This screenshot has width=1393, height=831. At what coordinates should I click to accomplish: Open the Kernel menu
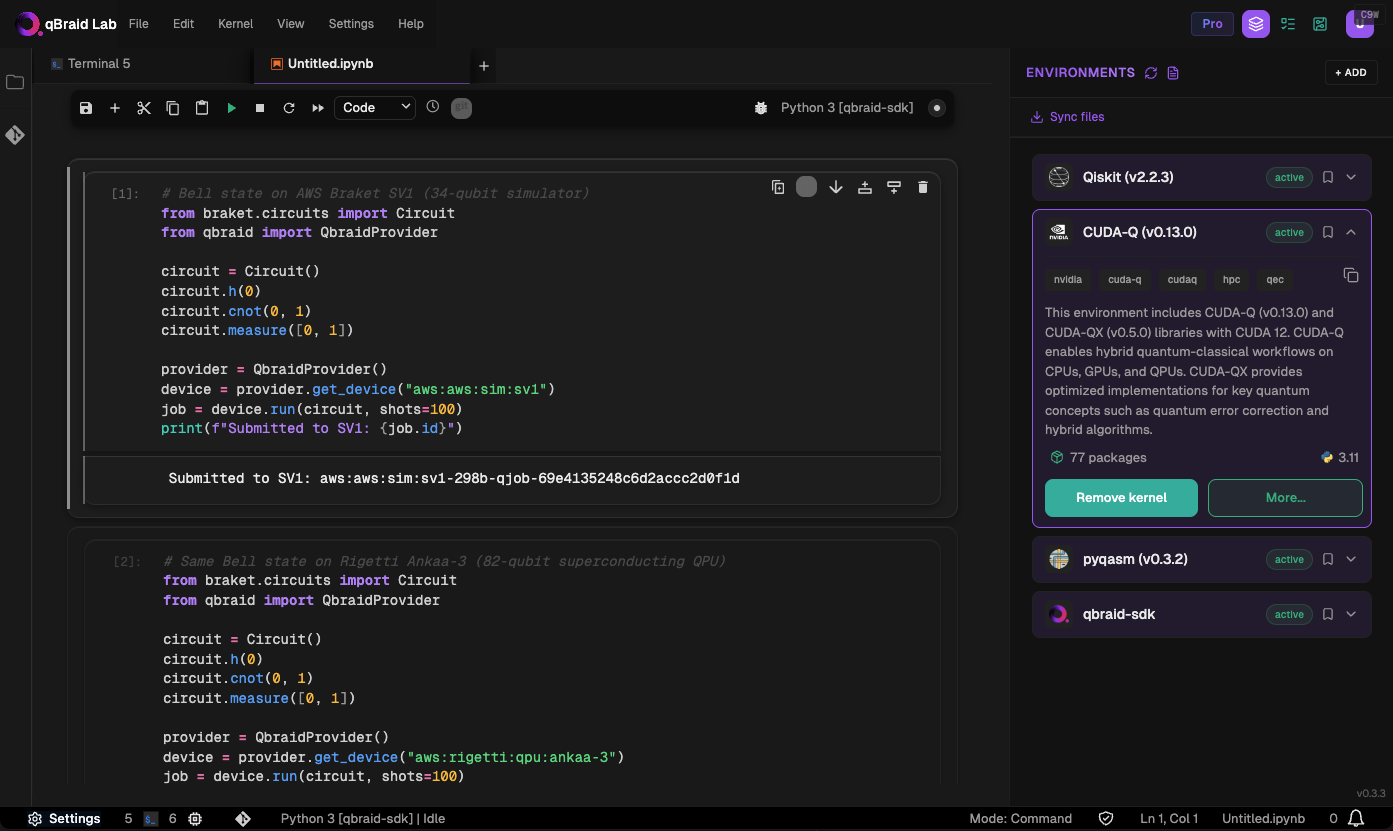pyautogui.click(x=235, y=24)
